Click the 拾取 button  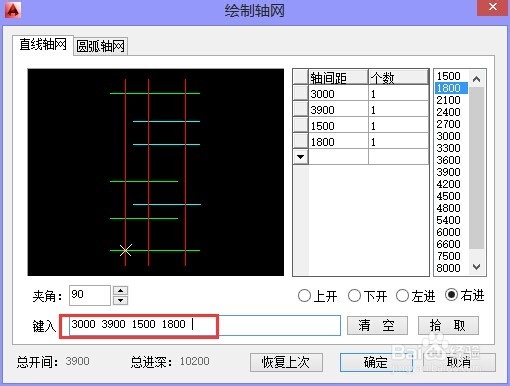[x=448, y=325]
